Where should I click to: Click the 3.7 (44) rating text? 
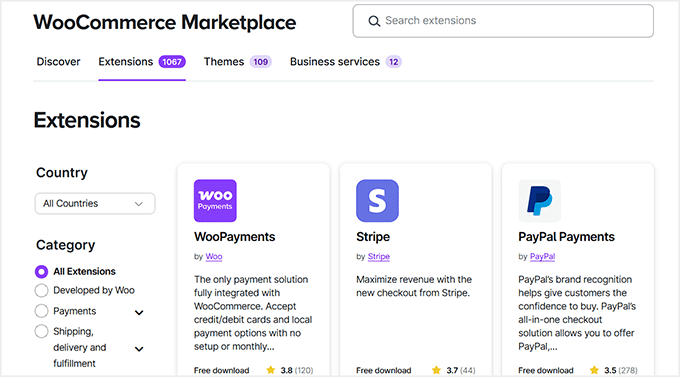click(x=461, y=370)
